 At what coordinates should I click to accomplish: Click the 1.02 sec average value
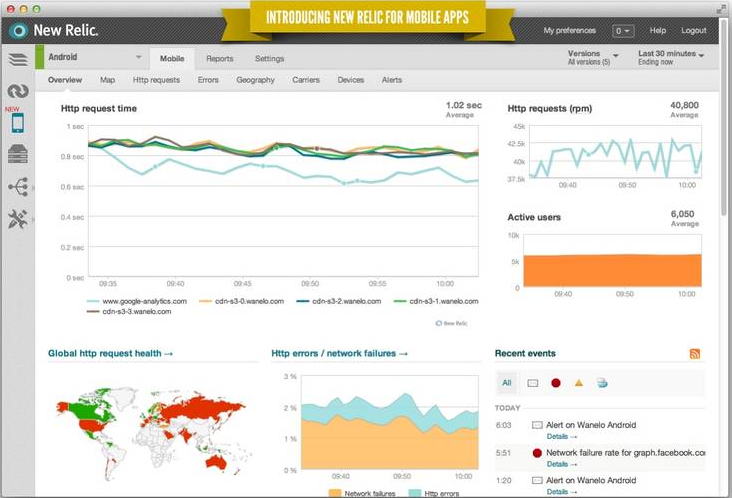[464, 105]
